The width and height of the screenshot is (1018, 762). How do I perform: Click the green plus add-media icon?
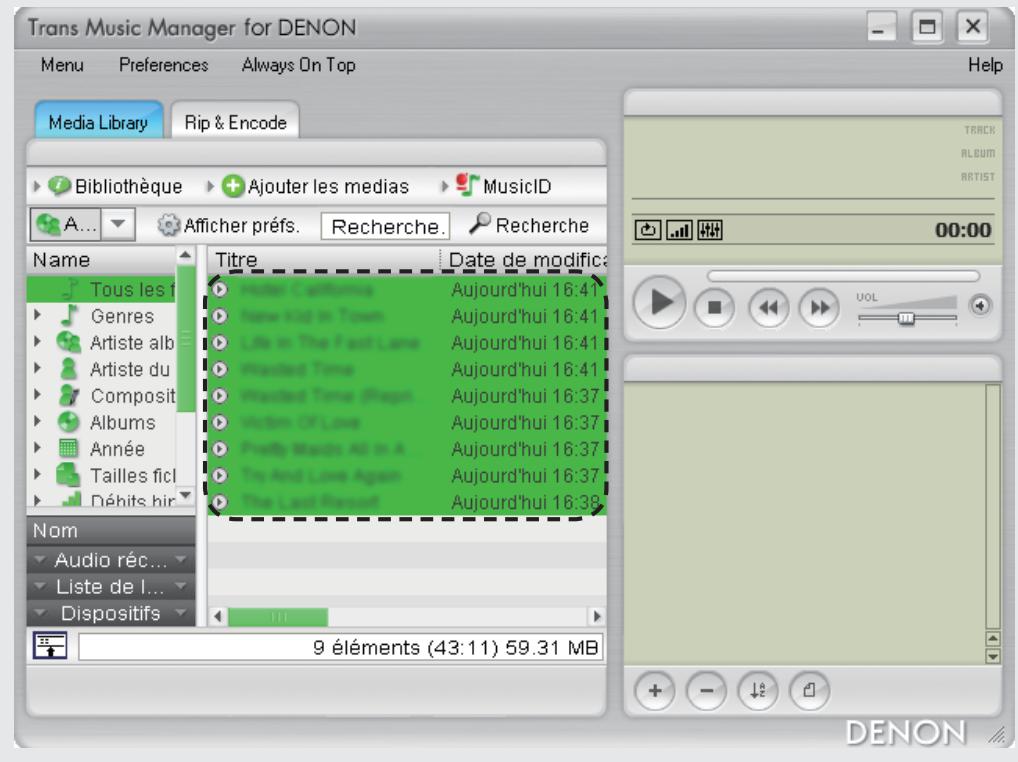[x=232, y=186]
